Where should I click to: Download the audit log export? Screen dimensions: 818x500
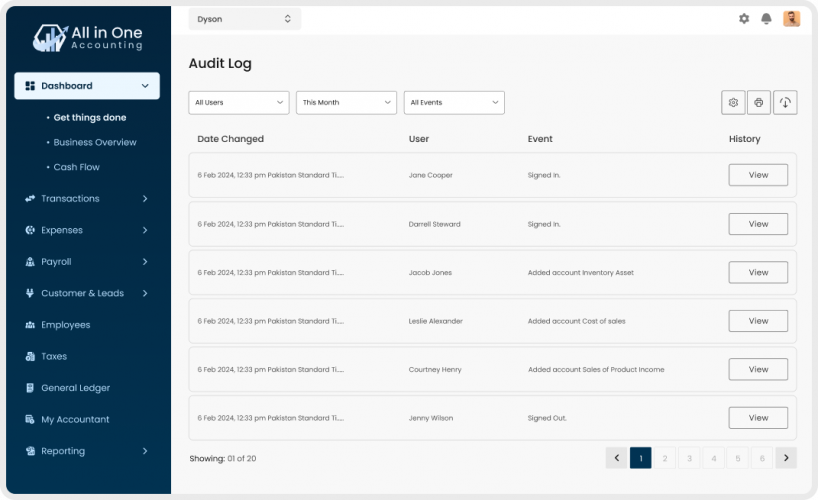(785, 102)
